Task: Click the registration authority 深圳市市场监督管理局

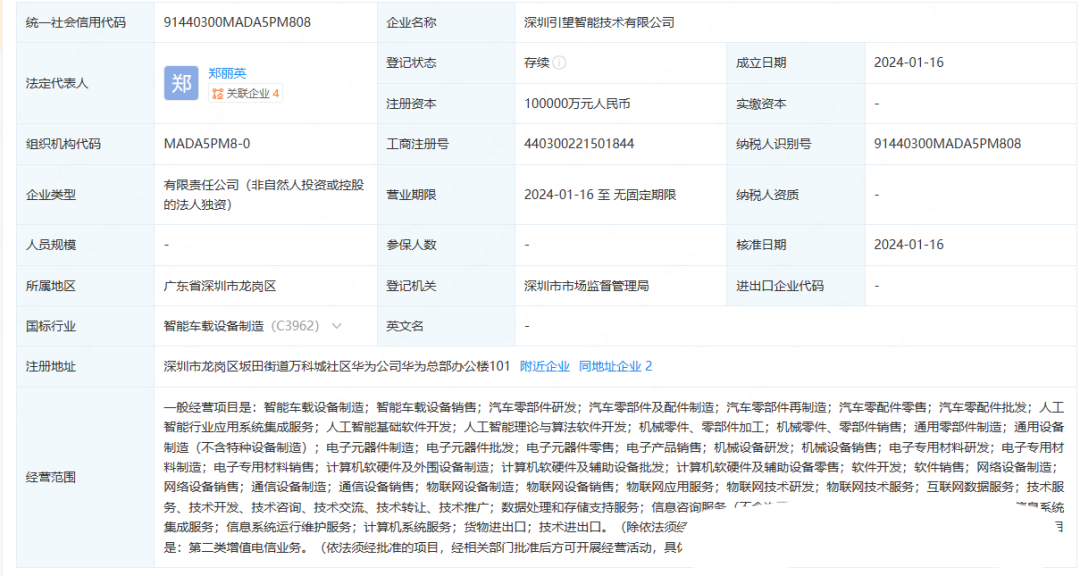Action: [x=586, y=286]
